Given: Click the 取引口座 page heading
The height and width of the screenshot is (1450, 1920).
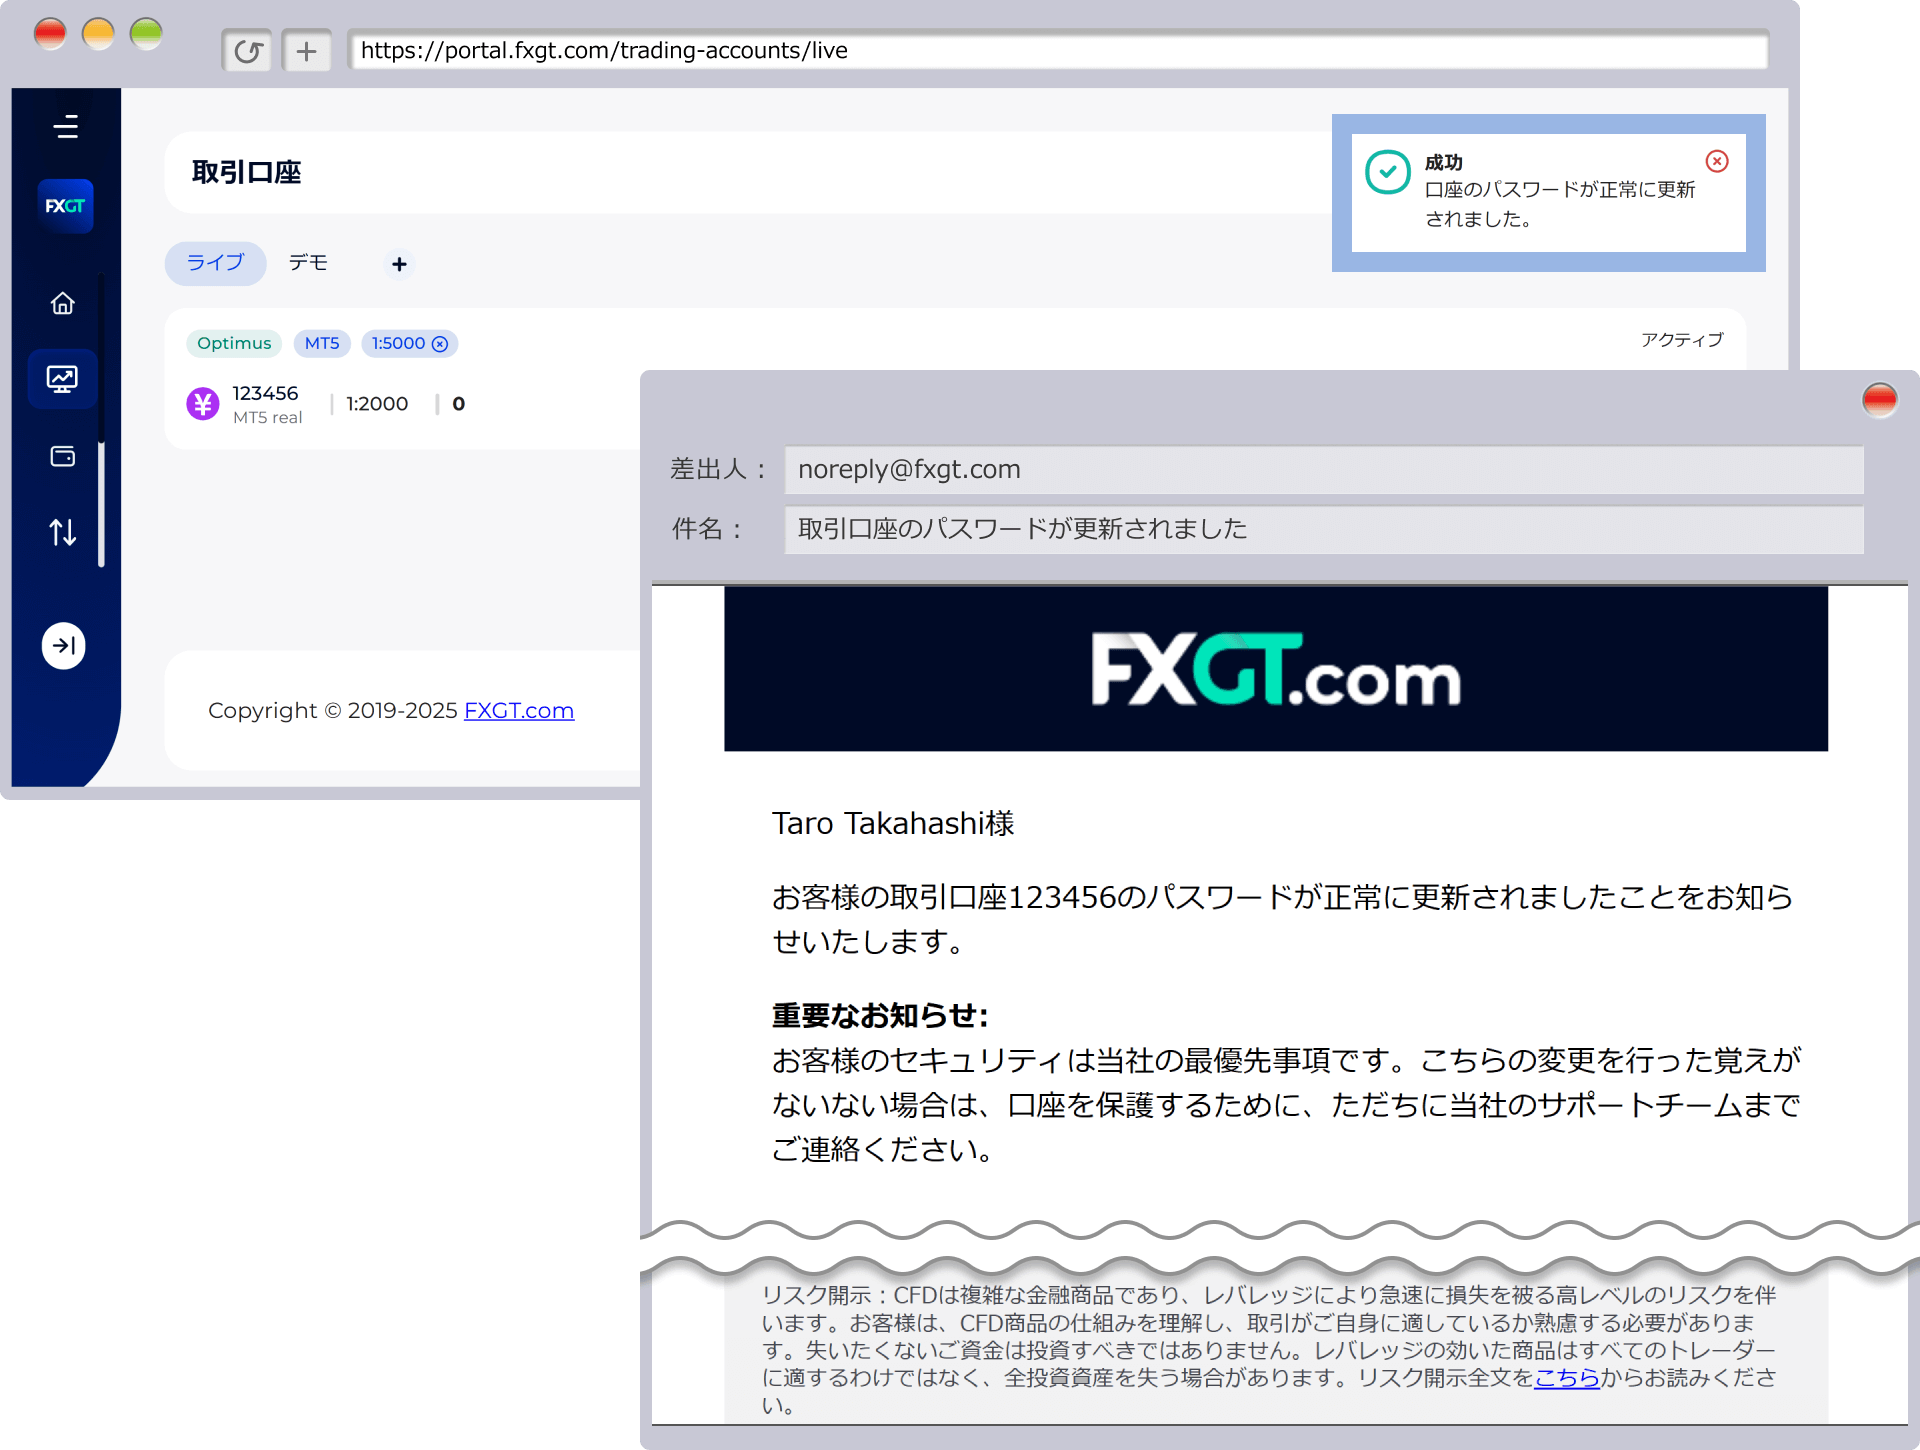Looking at the screenshot, I should pyautogui.click(x=247, y=172).
